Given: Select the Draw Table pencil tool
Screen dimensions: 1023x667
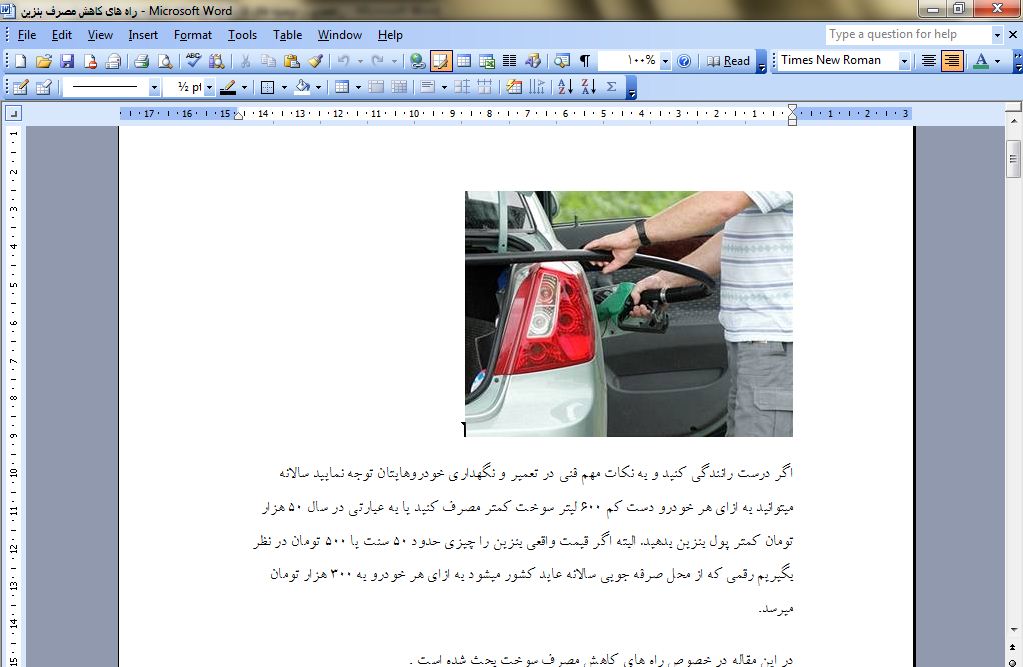Looking at the screenshot, I should click(x=20, y=87).
